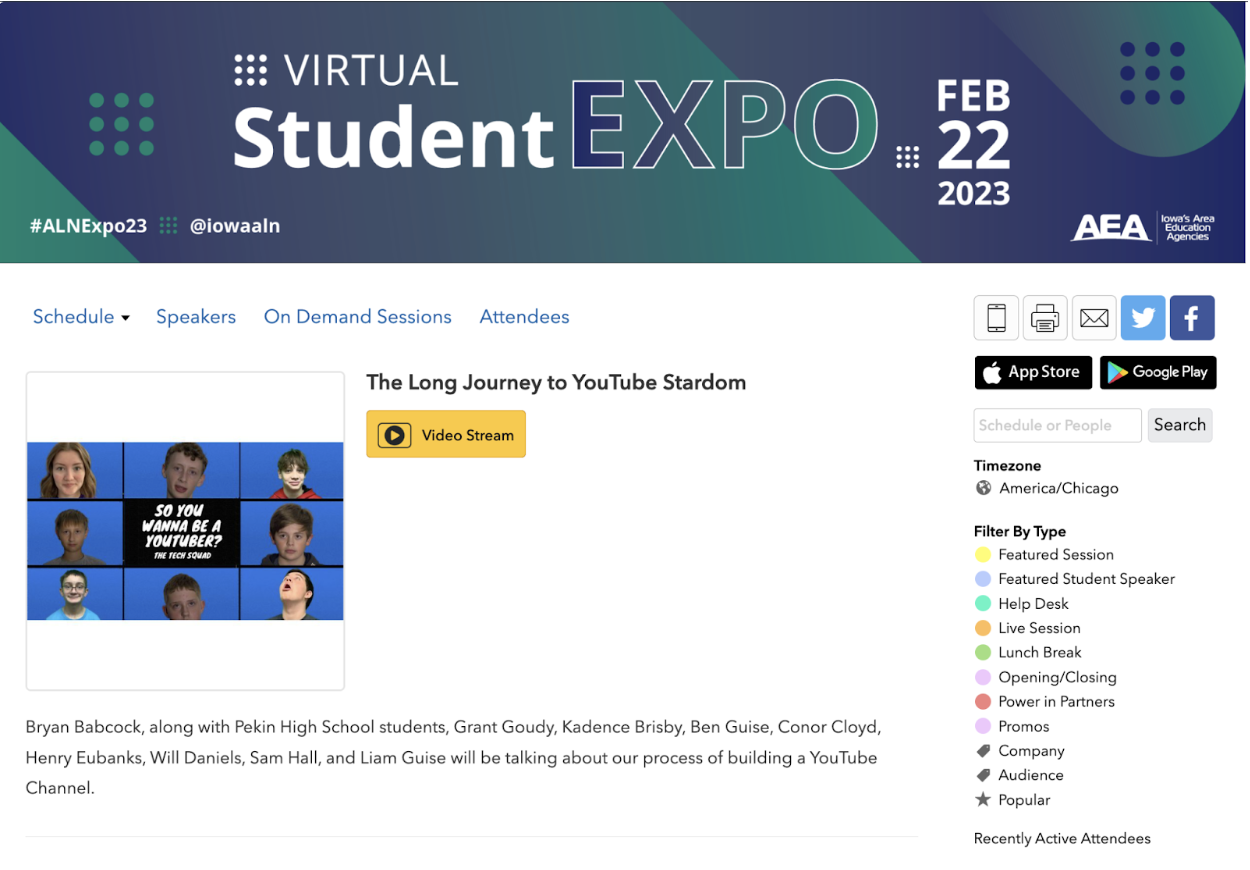Filter by Power in Partners
Screen dimensions: 1250x870
point(1056,702)
